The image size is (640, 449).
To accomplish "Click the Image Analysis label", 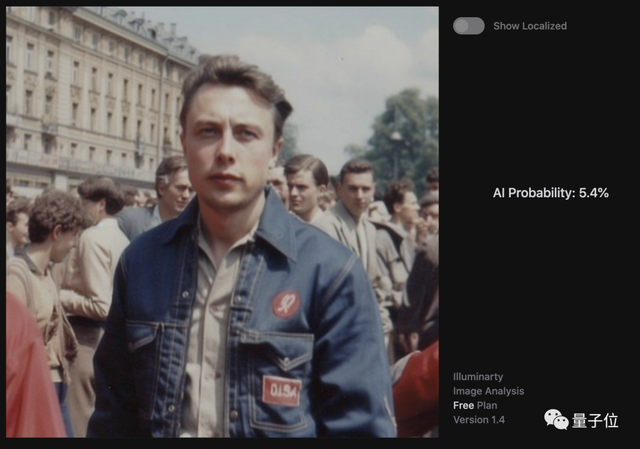I will point(488,391).
